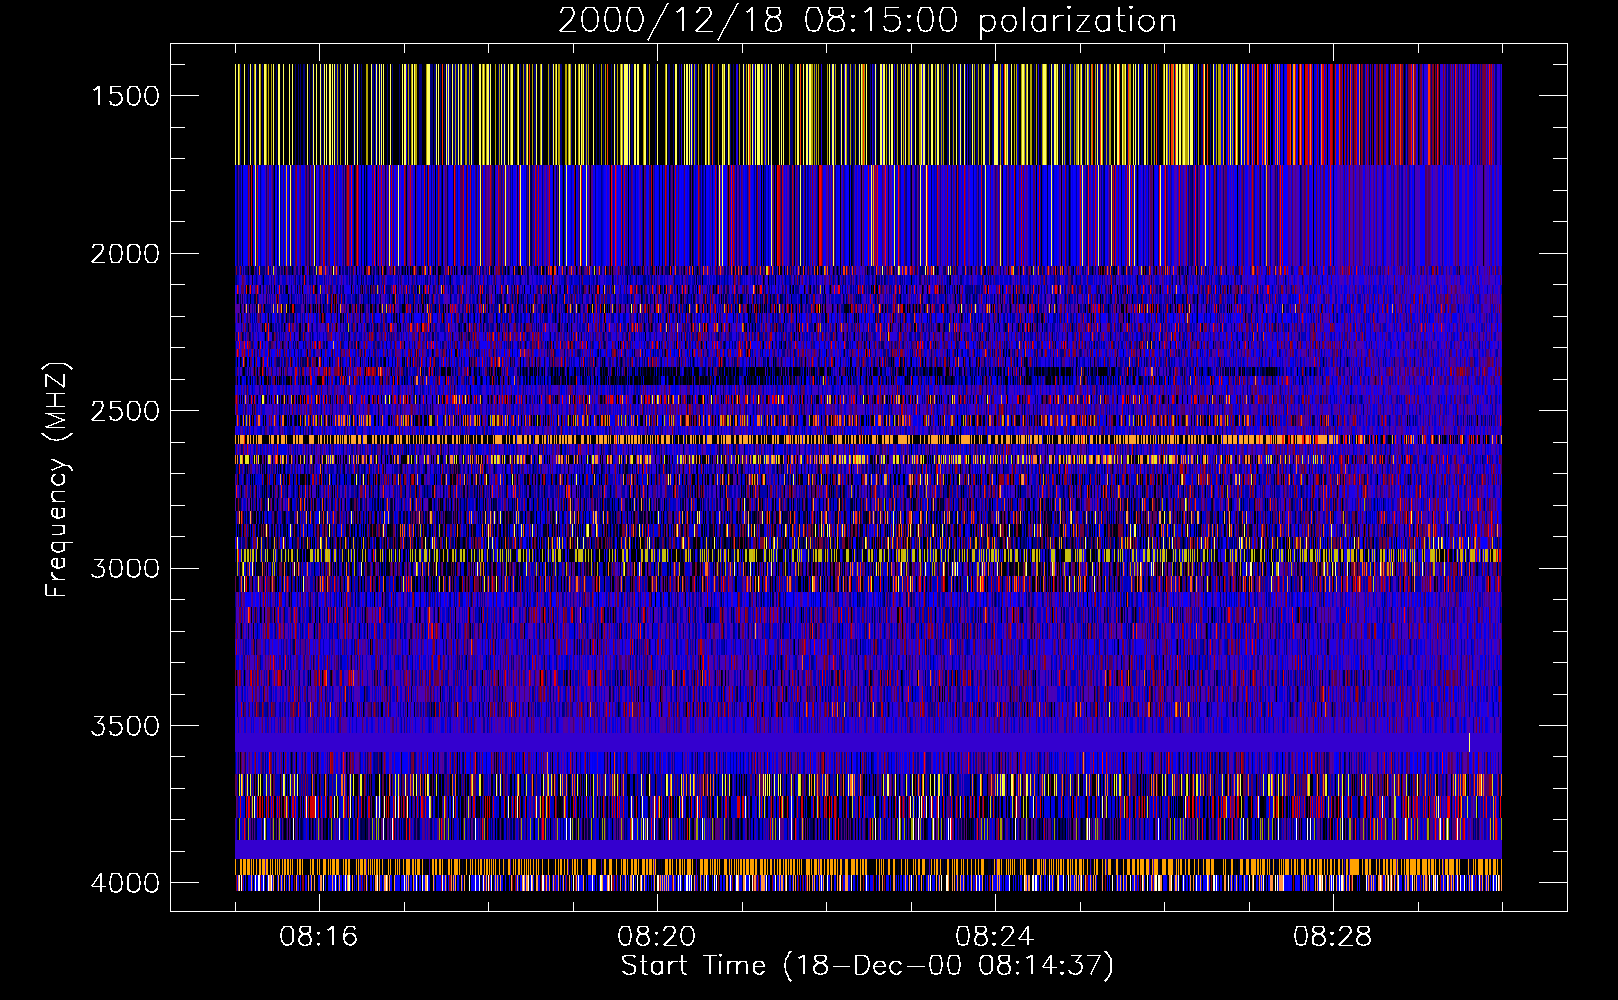
Task: Click the 08:20 time axis label
Action: (657, 937)
